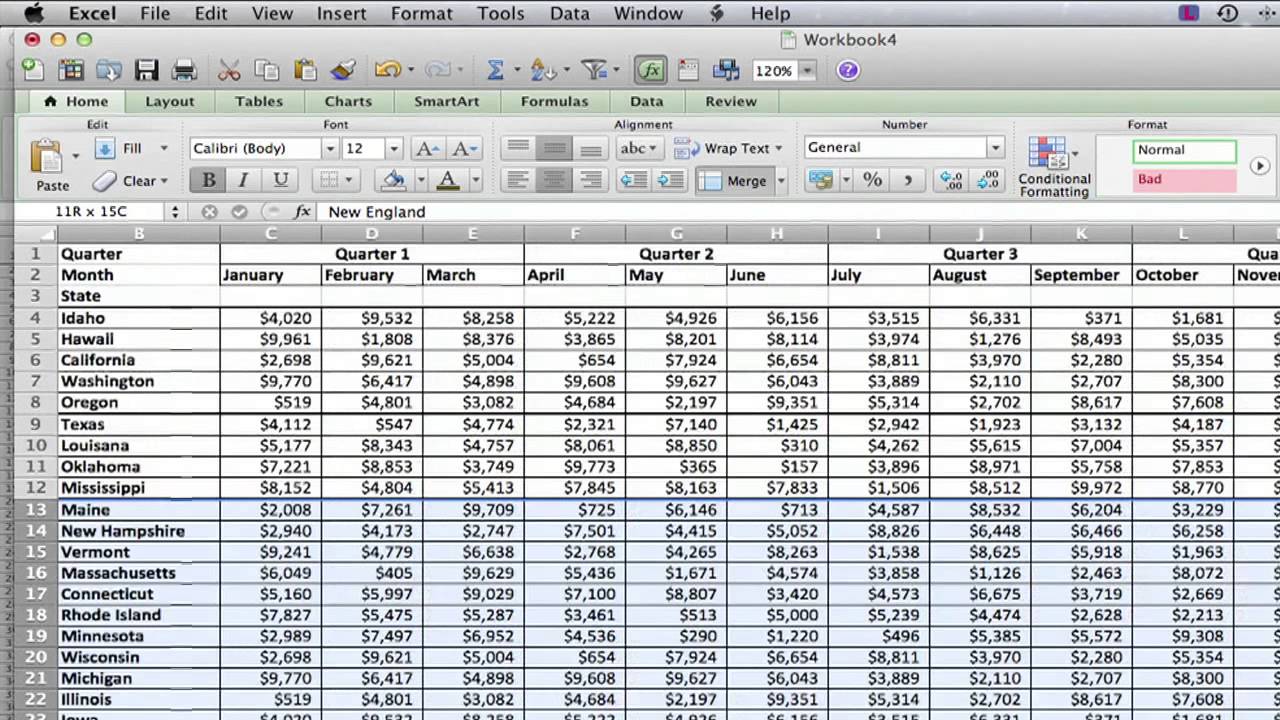
Task: Show the Formula Builder fx button
Action: [651, 70]
